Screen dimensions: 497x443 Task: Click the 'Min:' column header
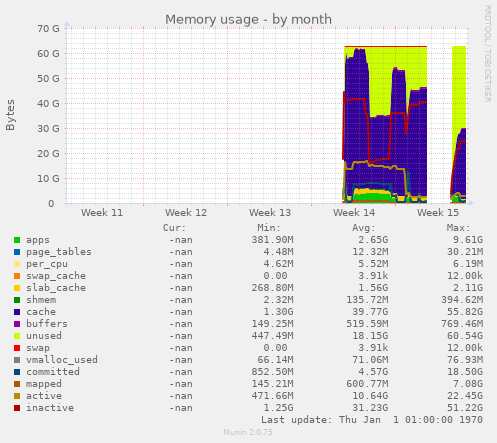point(269,228)
